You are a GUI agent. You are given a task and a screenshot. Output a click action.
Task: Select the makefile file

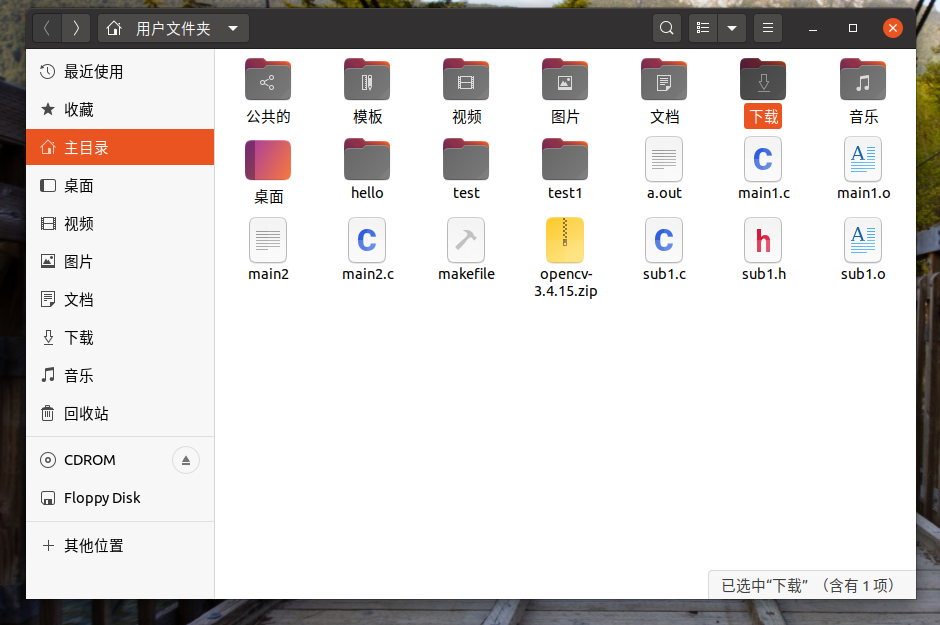[466, 248]
